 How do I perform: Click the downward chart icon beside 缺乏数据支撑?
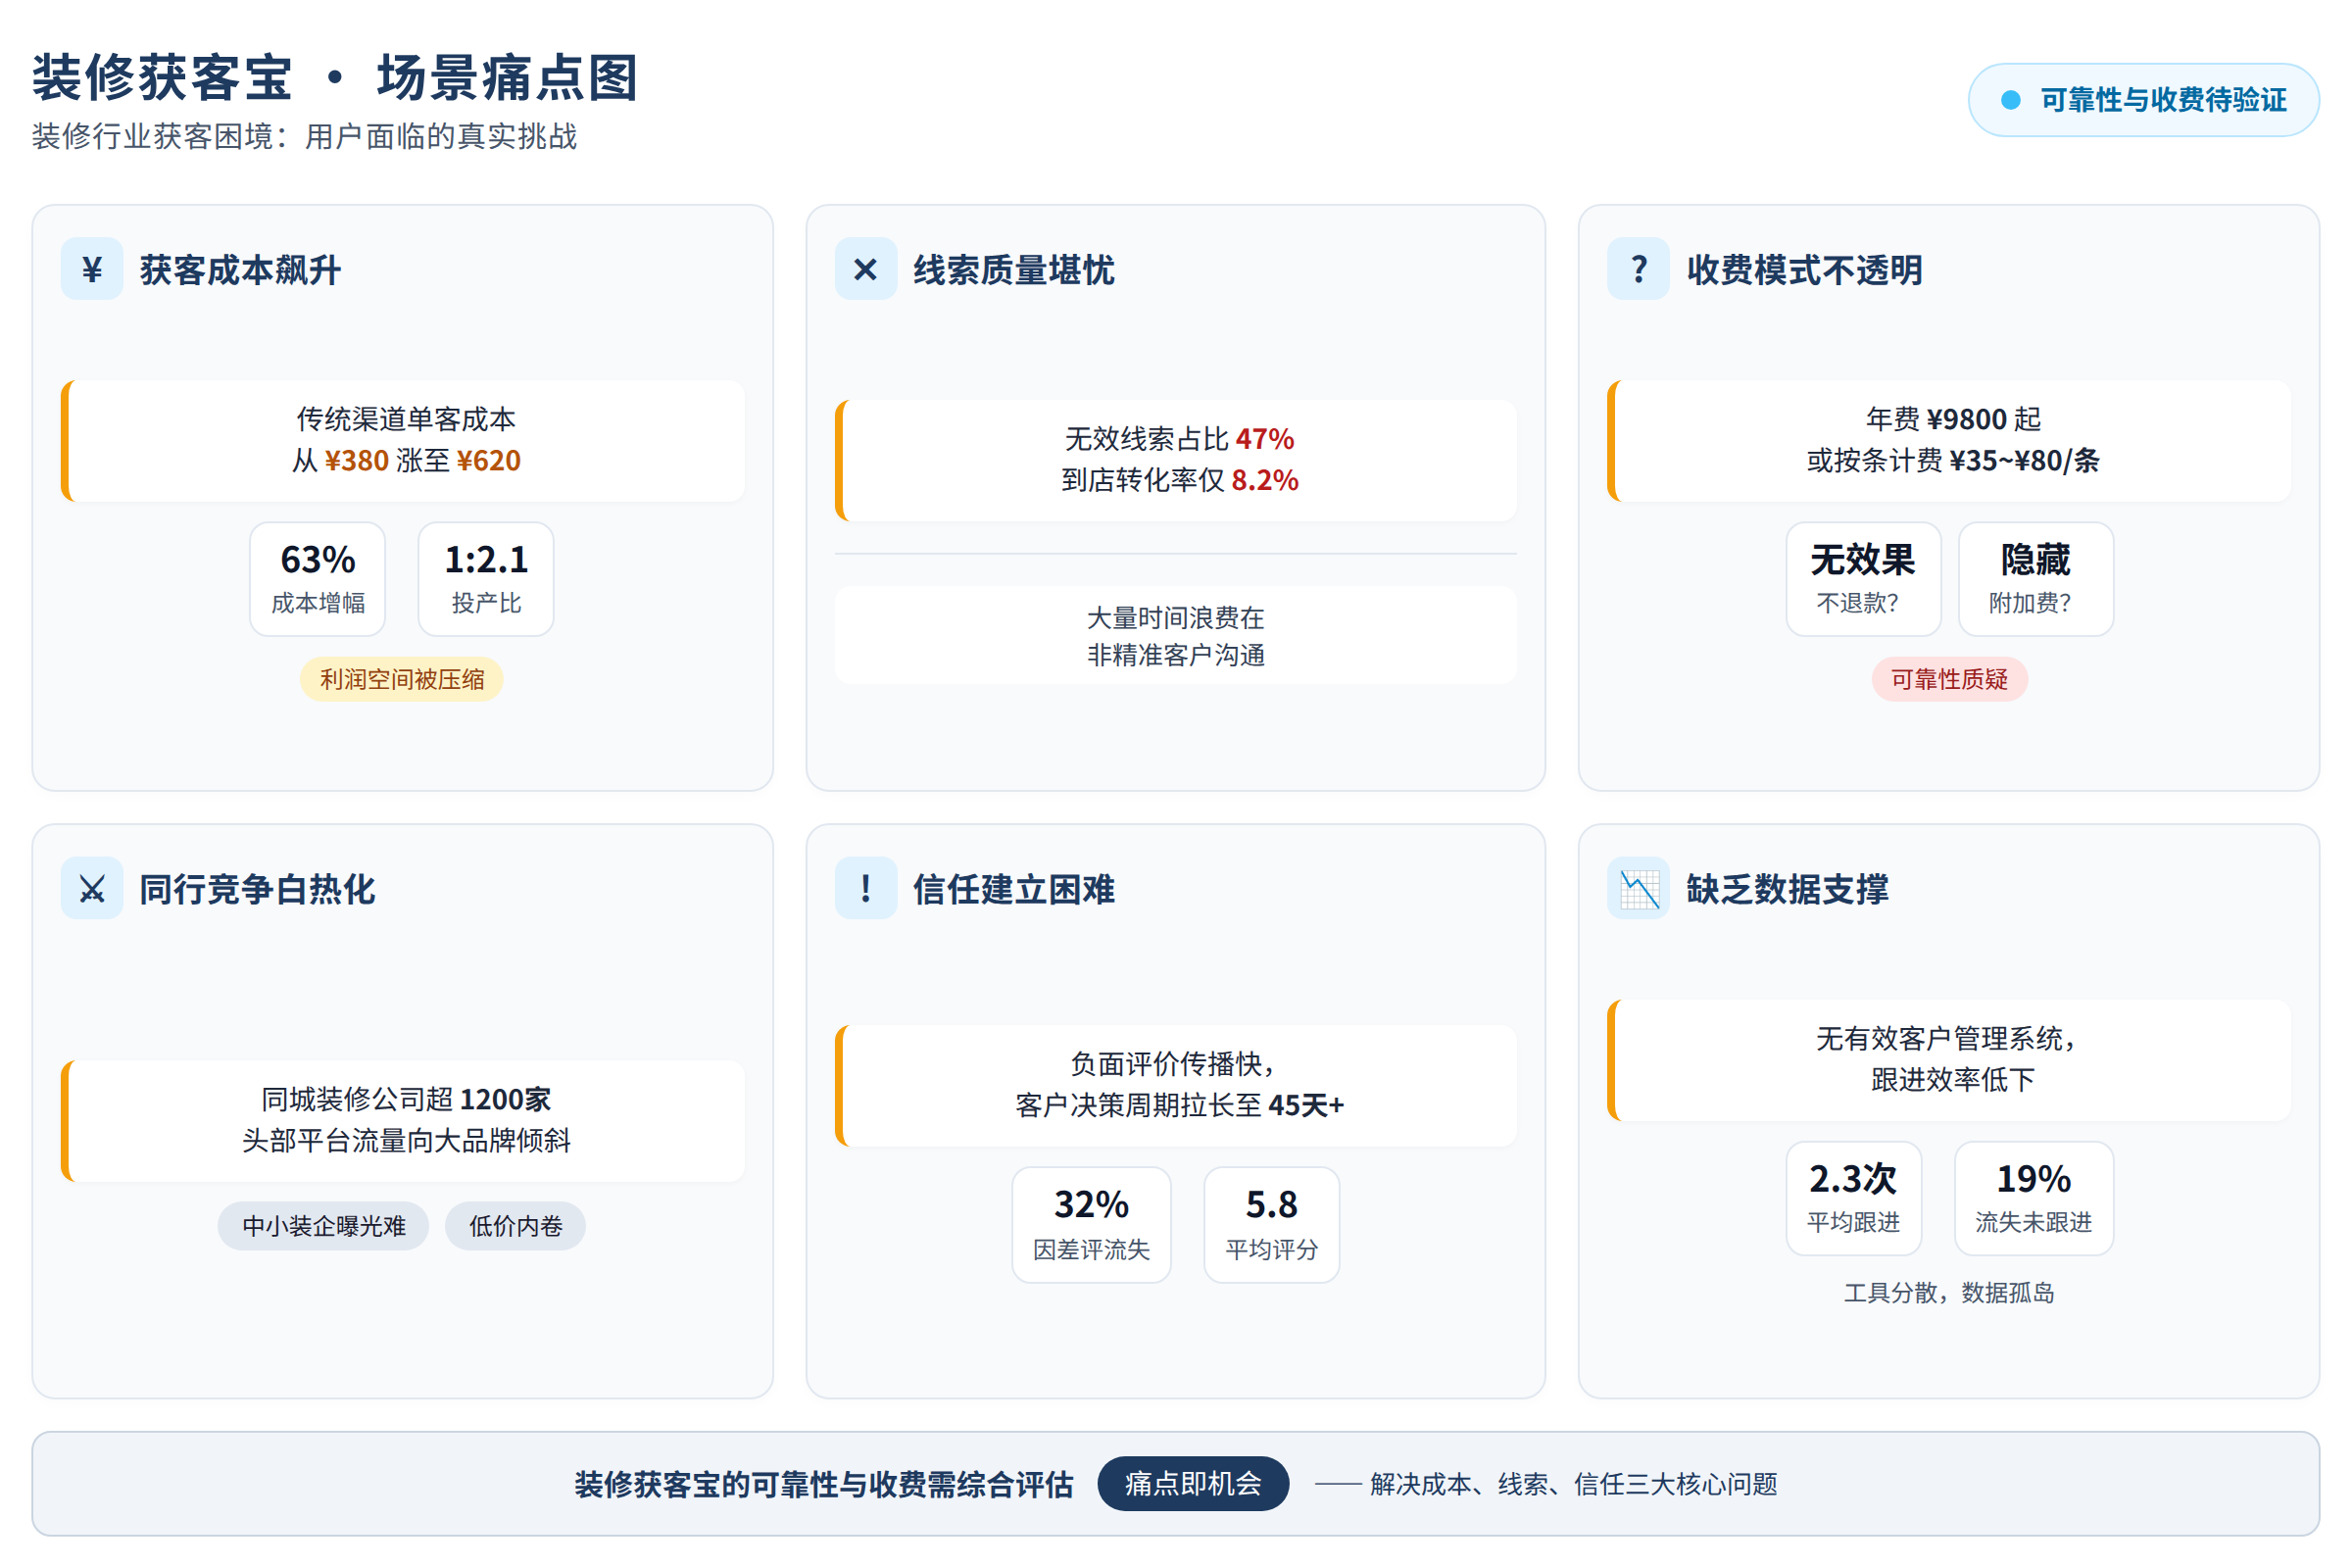[x=1639, y=888]
